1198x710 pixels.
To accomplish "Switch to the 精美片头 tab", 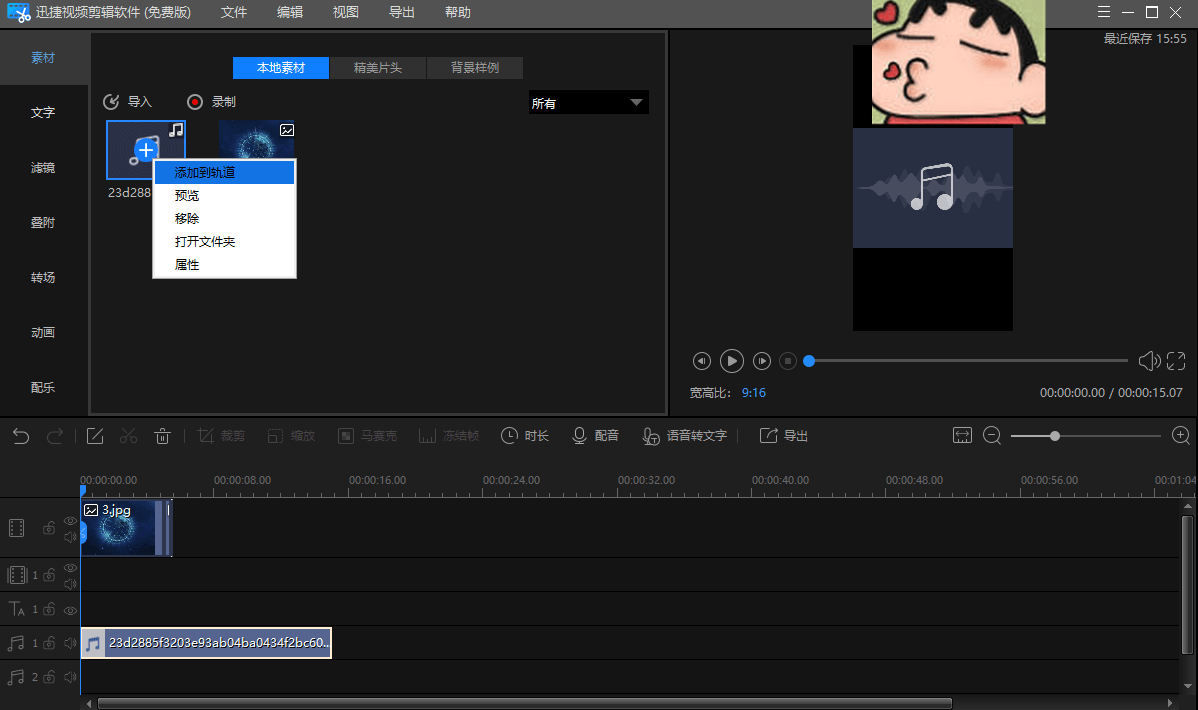I will tap(377, 68).
